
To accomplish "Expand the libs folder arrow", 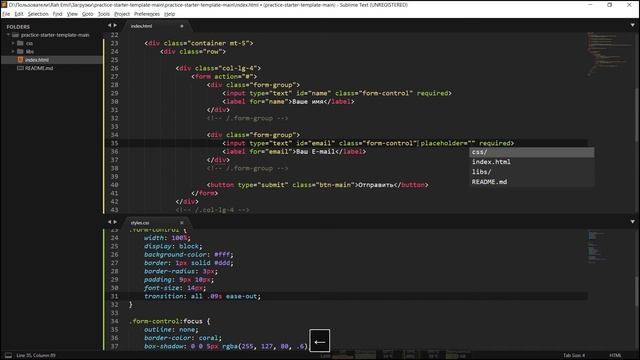I will click(x=13, y=51).
